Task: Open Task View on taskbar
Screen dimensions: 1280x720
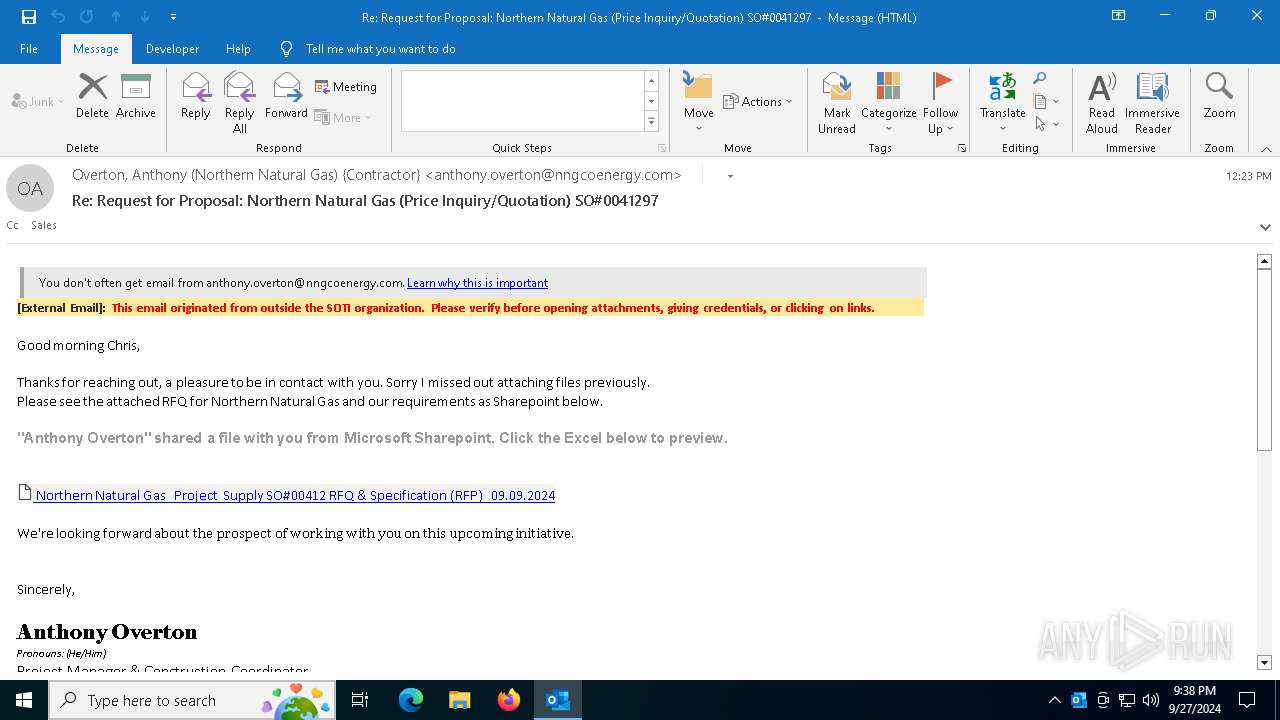Action: [x=360, y=700]
